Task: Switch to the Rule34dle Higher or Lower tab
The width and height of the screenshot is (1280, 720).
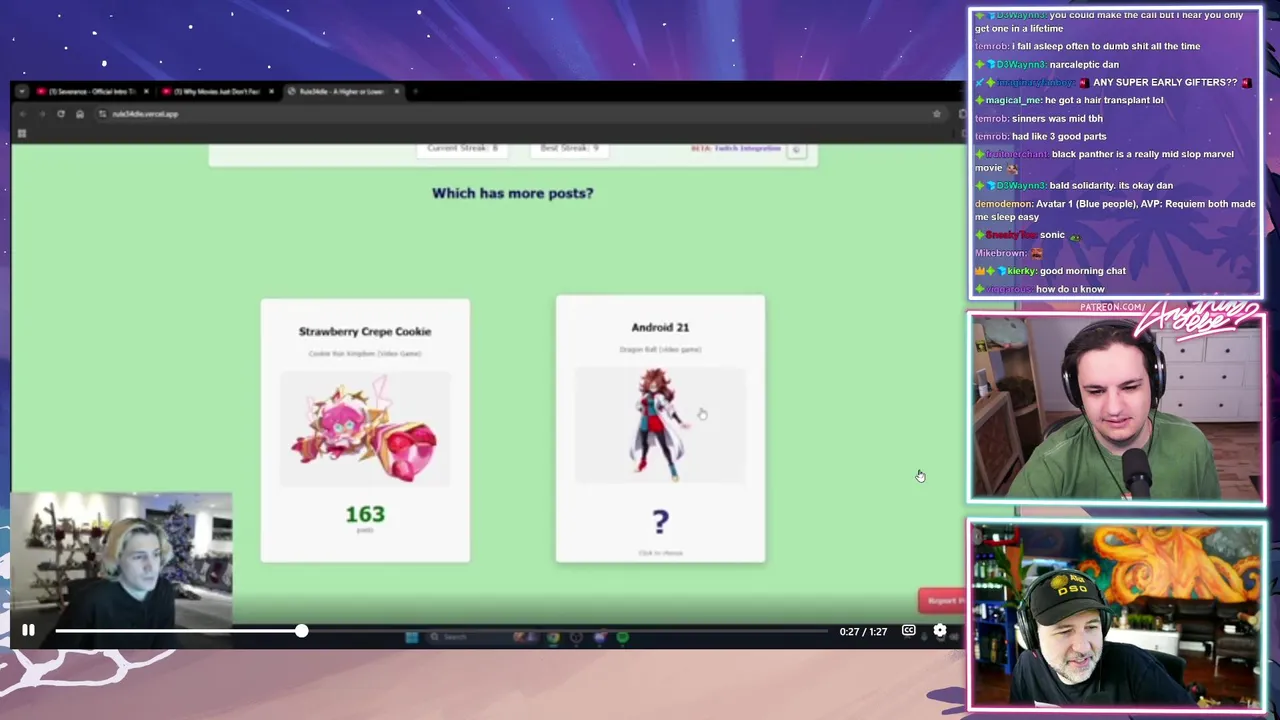Action: 342,91
